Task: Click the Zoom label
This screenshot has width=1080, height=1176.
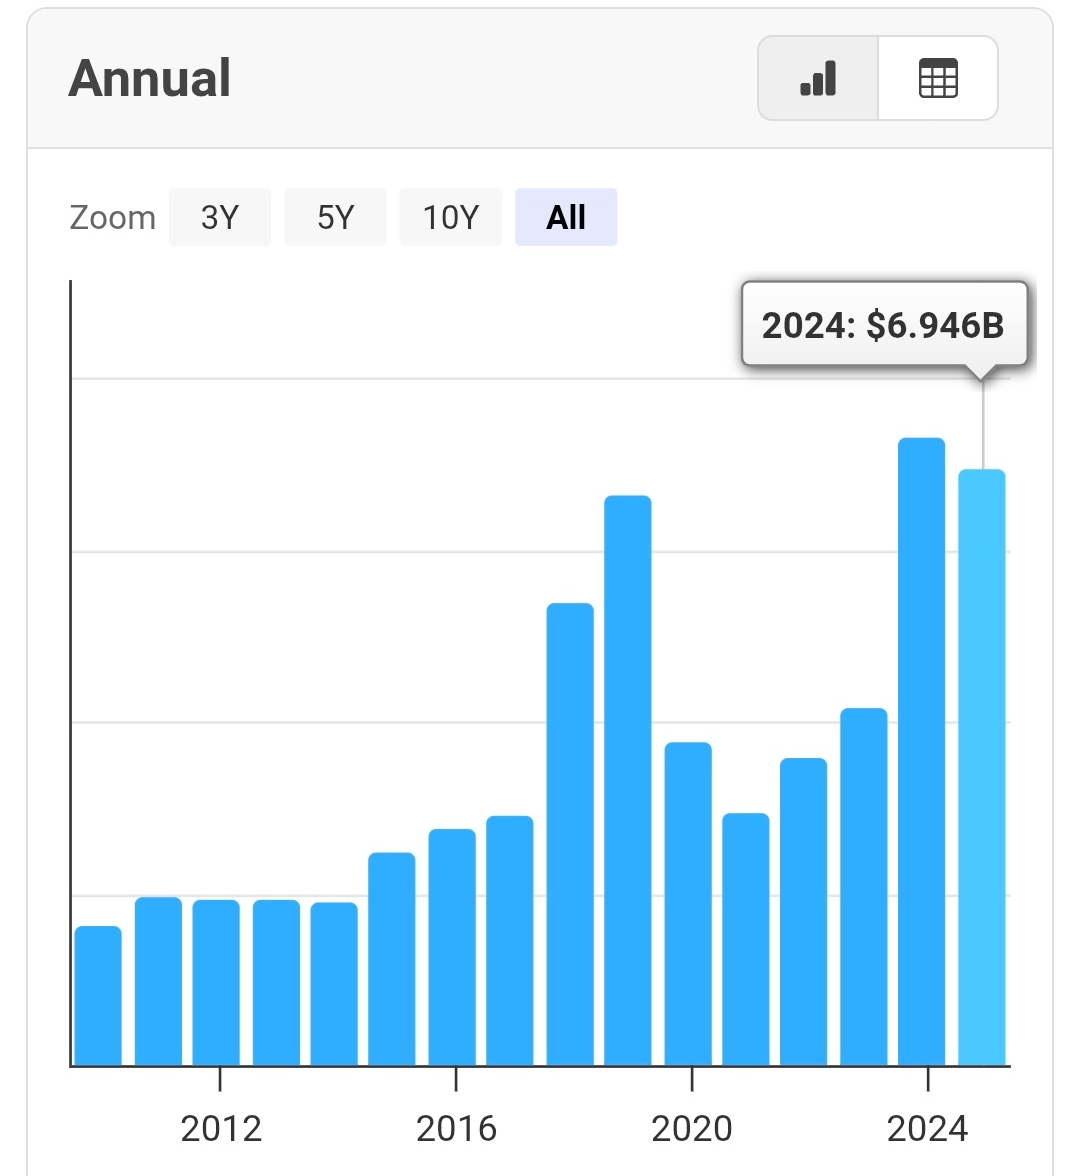Action: coord(112,218)
